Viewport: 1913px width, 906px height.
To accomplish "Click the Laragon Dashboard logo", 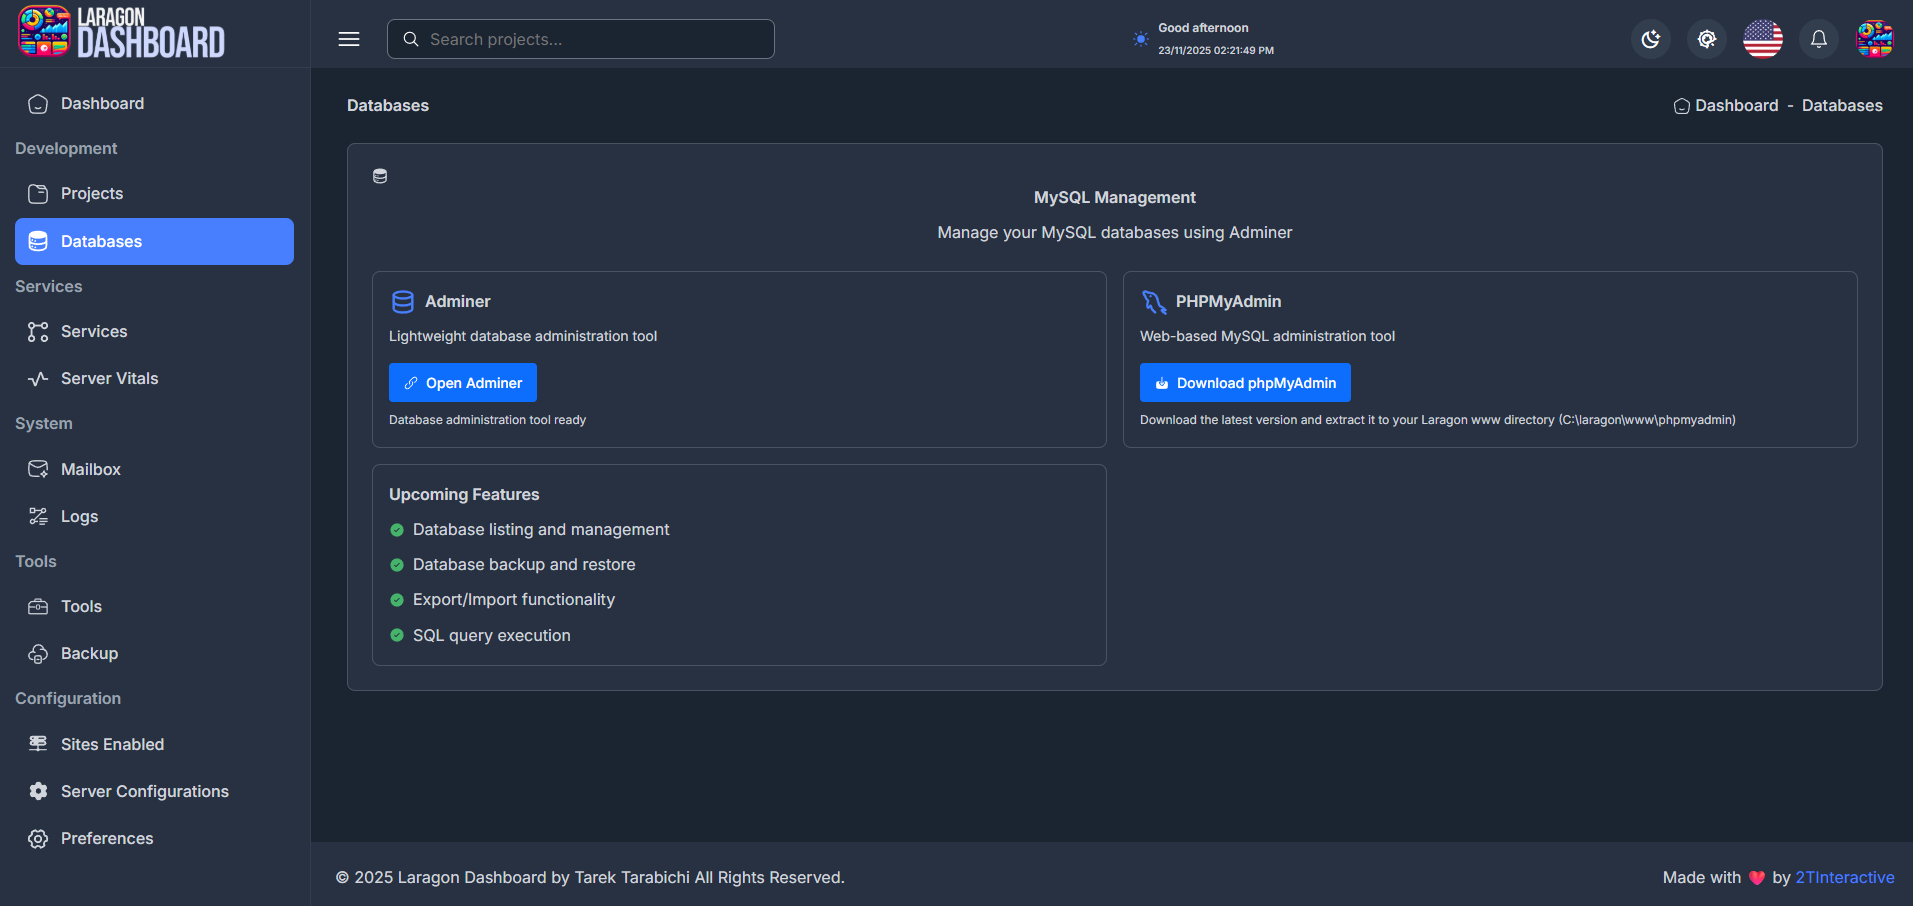I will [119, 32].
